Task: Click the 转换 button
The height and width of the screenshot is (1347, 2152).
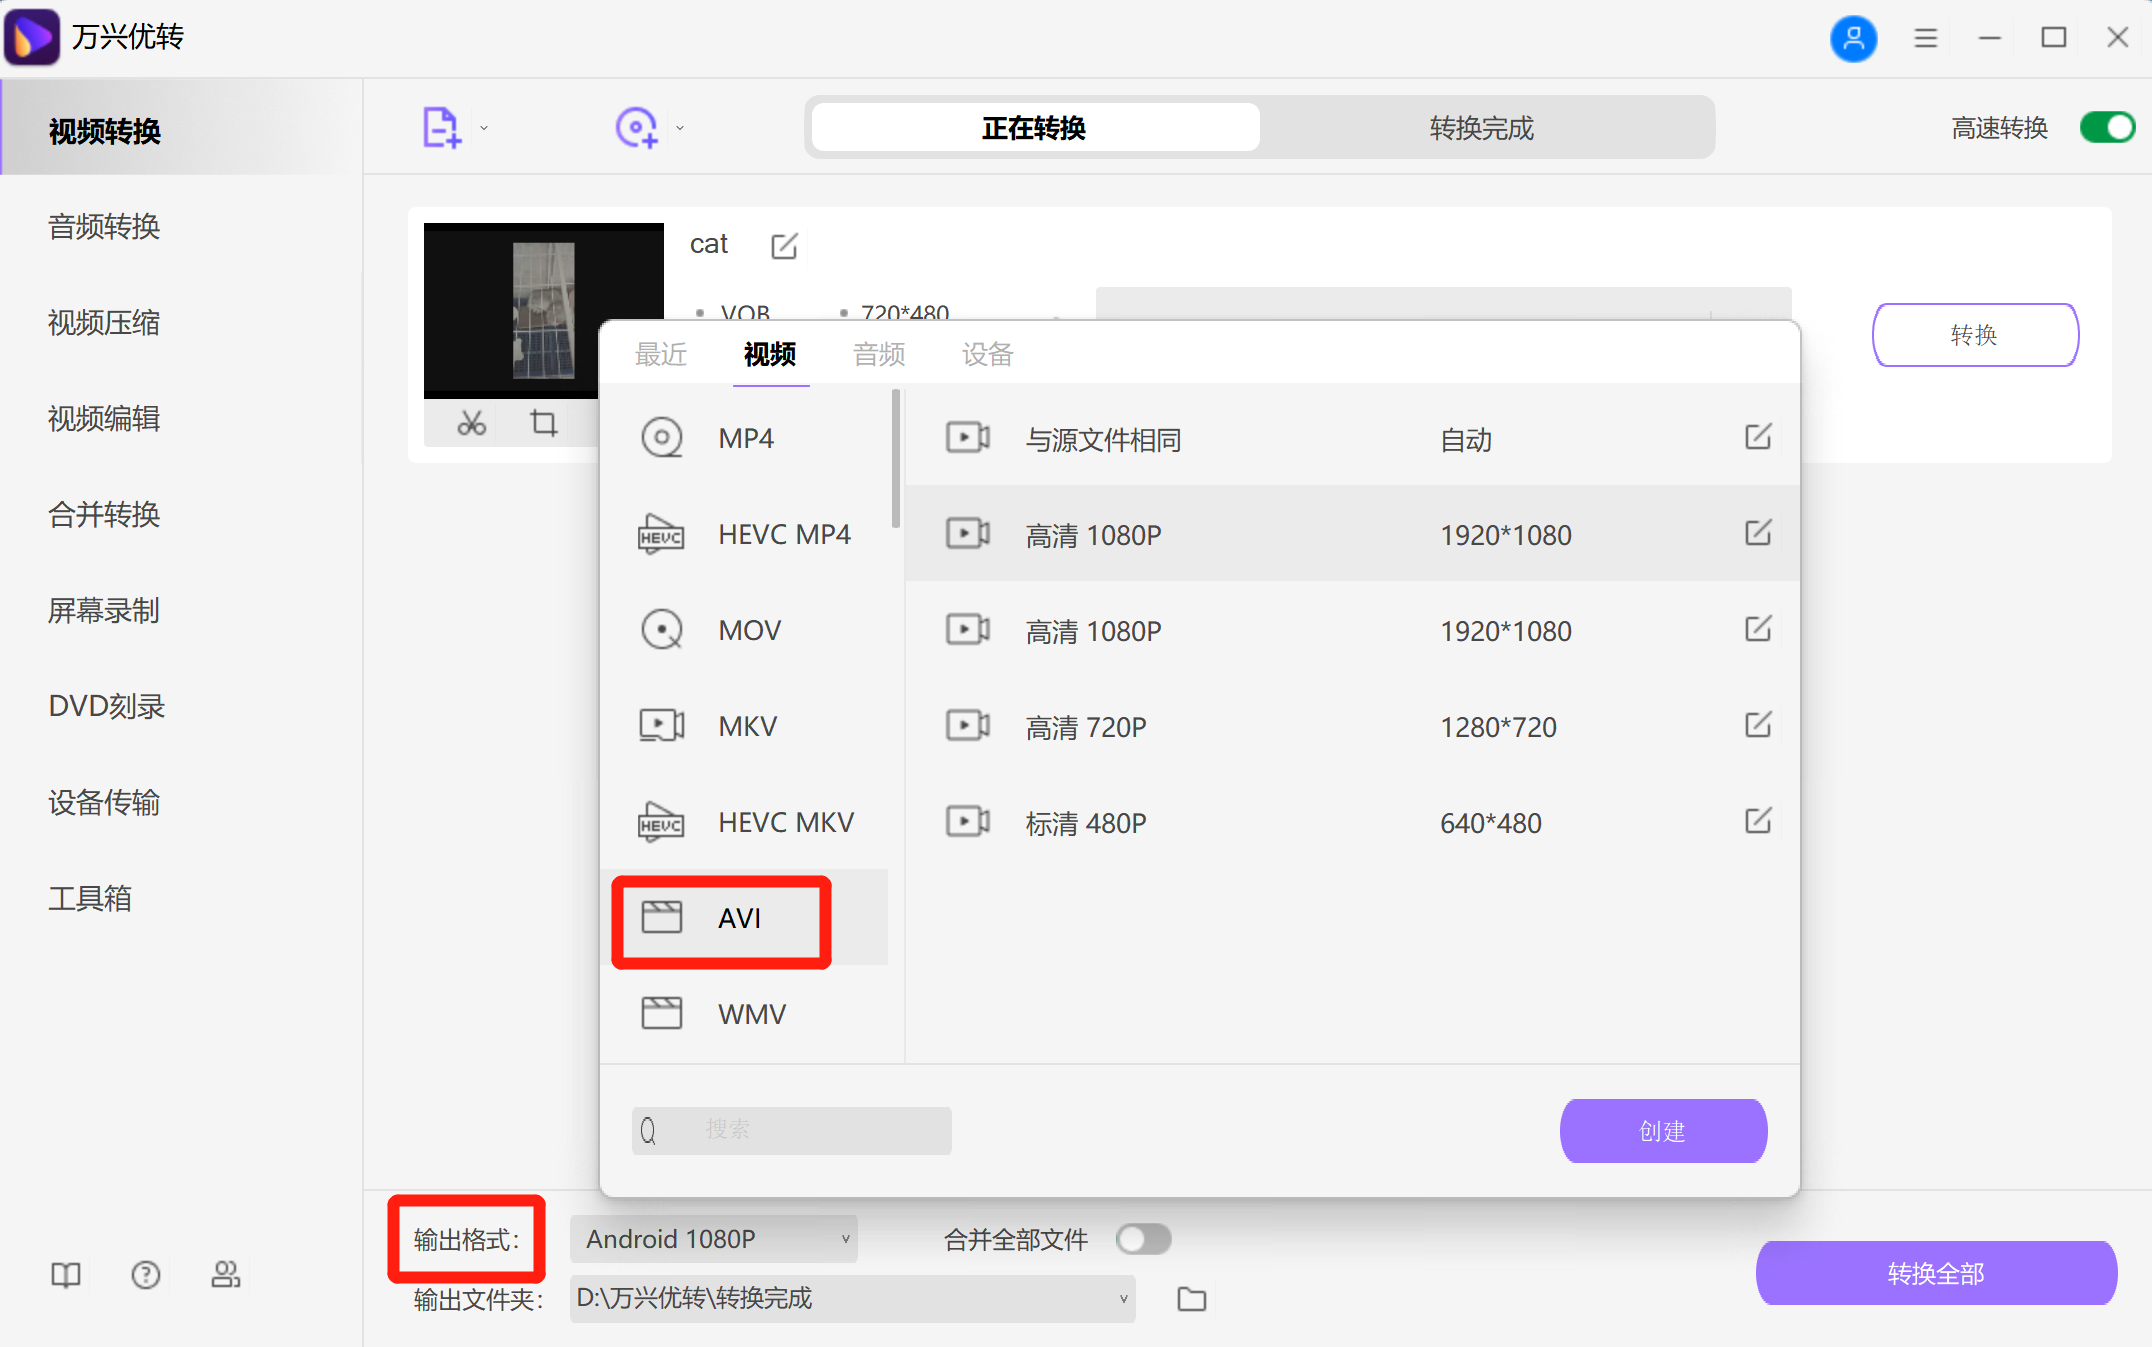Action: pyautogui.click(x=1974, y=335)
